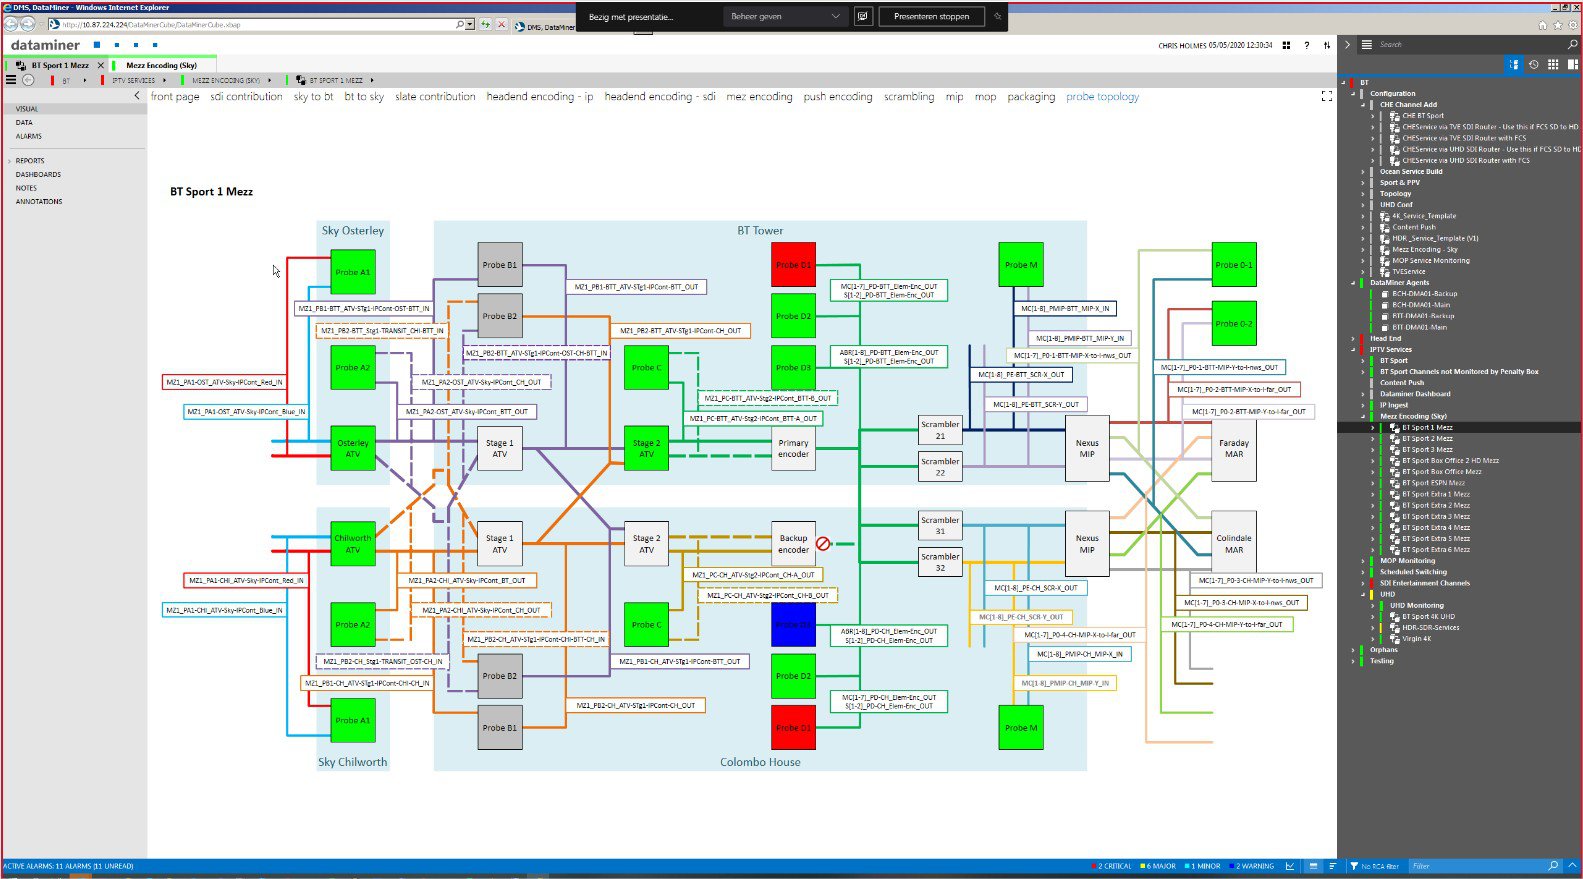1583x879 pixels.
Task: Expand the REPORTS section in the left panel
Action: [x=10, y=160]
